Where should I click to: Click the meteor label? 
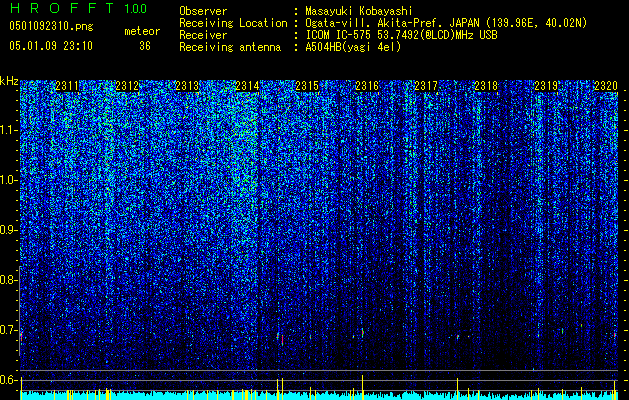point(142,31)
